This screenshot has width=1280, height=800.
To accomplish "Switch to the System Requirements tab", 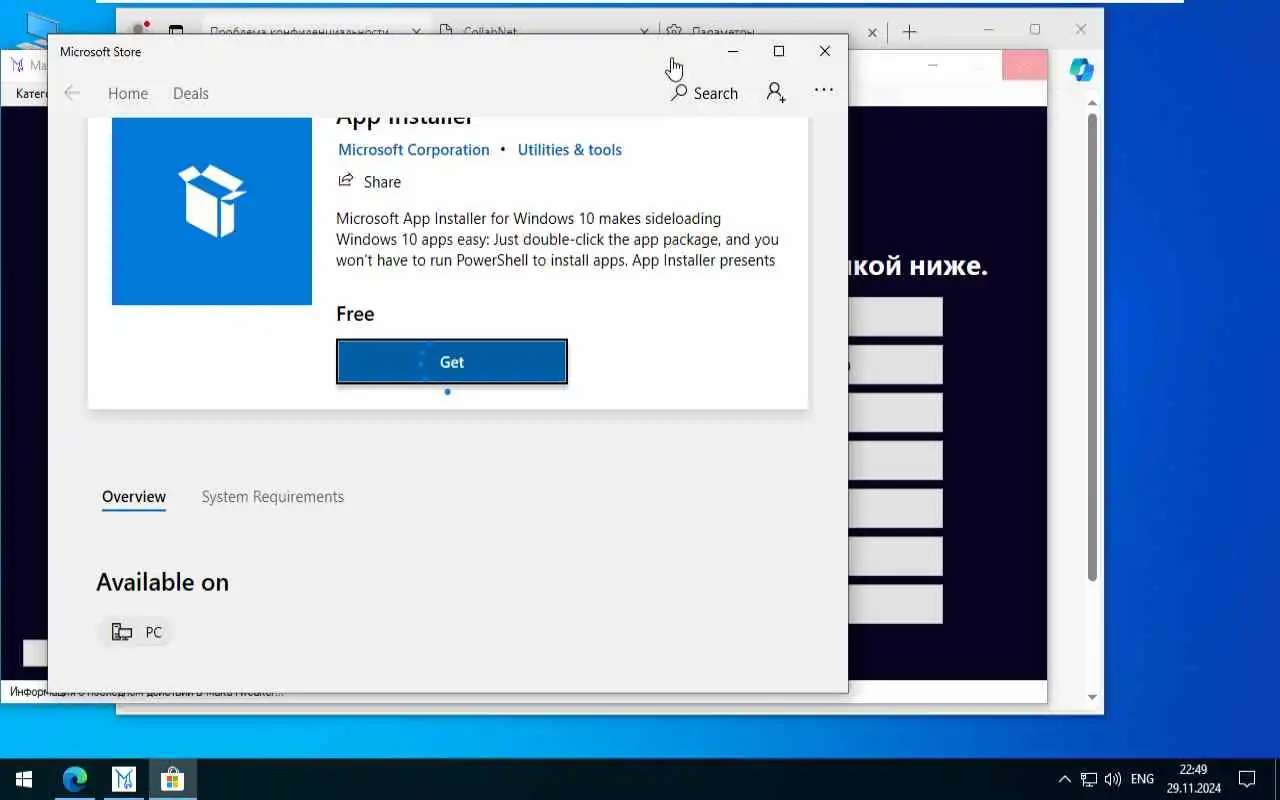I will [x=272, y=497].
